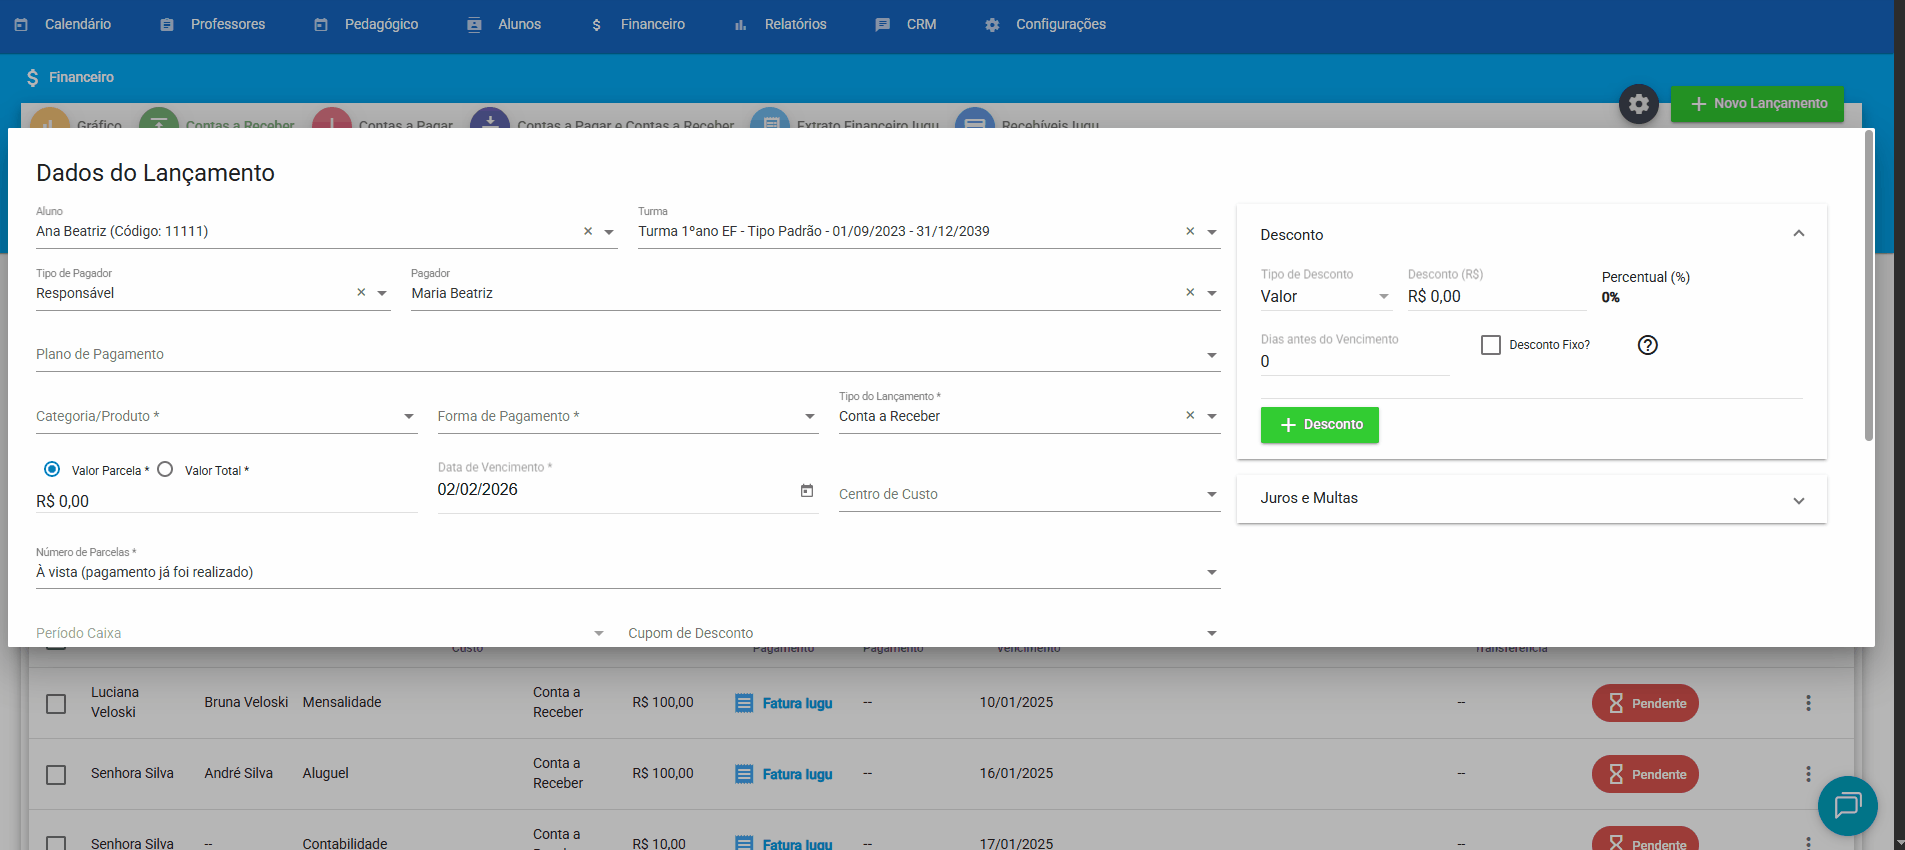Open Fatura Iugu link for Senhora Silva Aluguel

796,774
